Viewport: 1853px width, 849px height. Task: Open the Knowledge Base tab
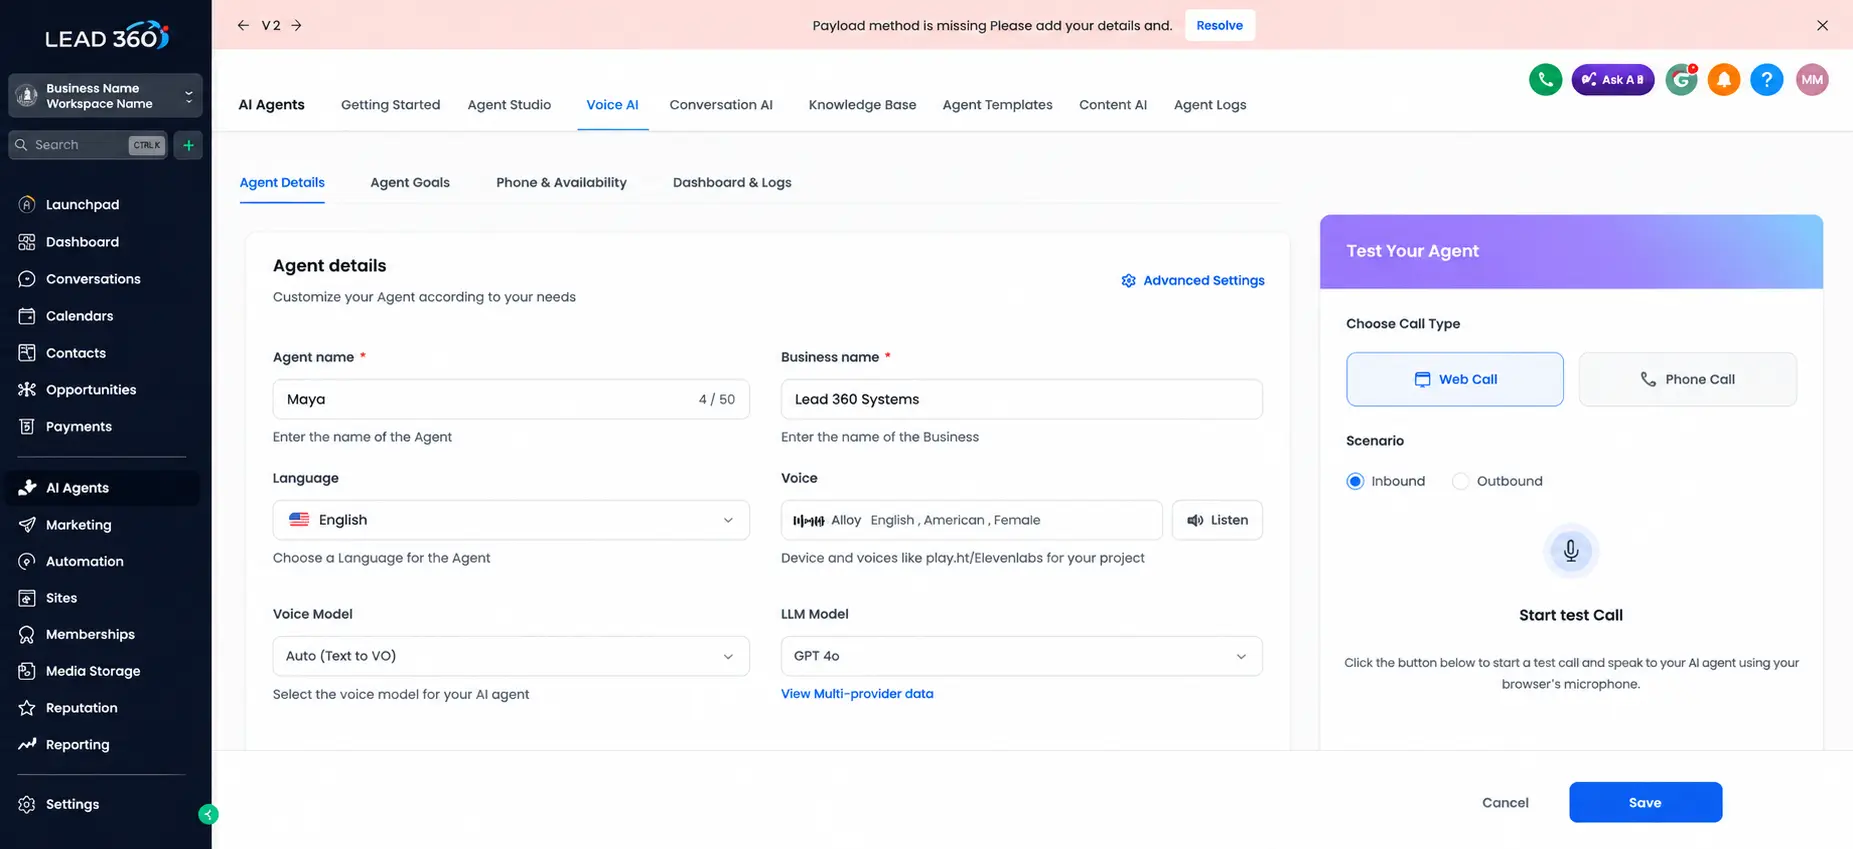(862, 105)
